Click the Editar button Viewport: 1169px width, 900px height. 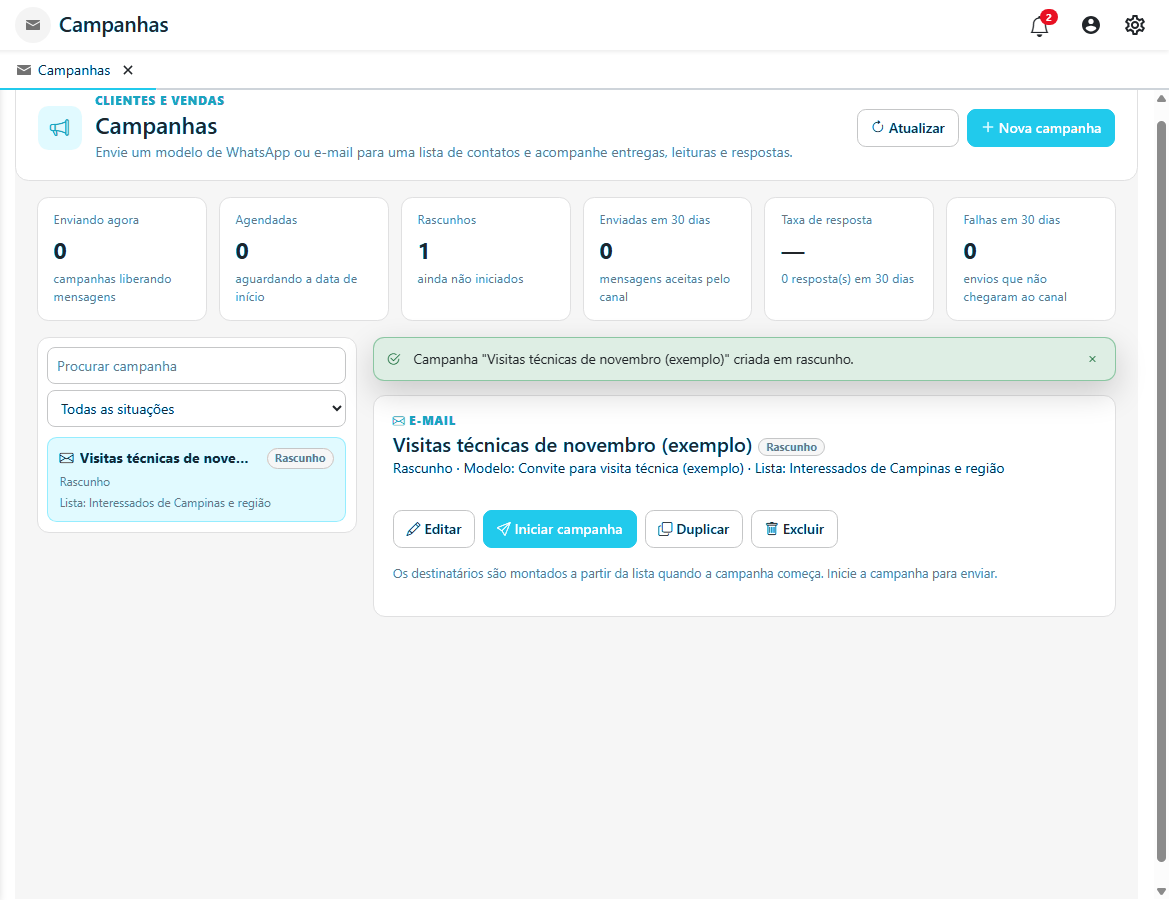(x=433, y=529)
